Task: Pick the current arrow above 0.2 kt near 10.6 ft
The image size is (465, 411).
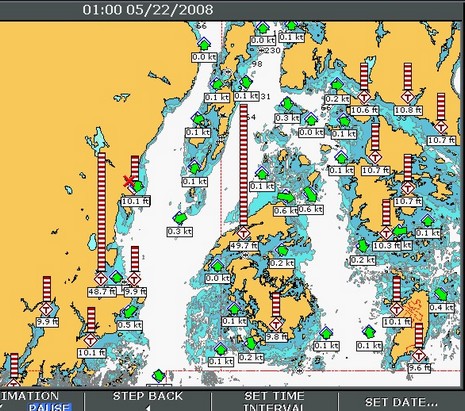Action: pyautogui.click(x=337, y=85)
